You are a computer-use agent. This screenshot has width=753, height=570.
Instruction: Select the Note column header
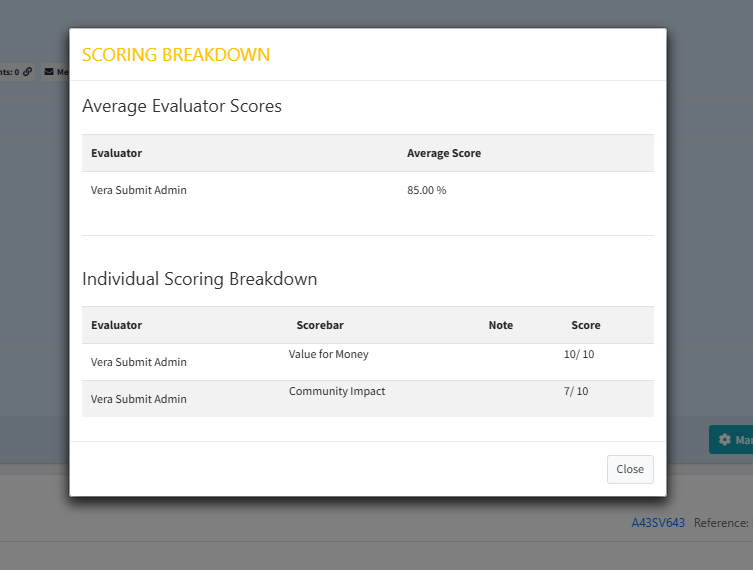point(500,325)
